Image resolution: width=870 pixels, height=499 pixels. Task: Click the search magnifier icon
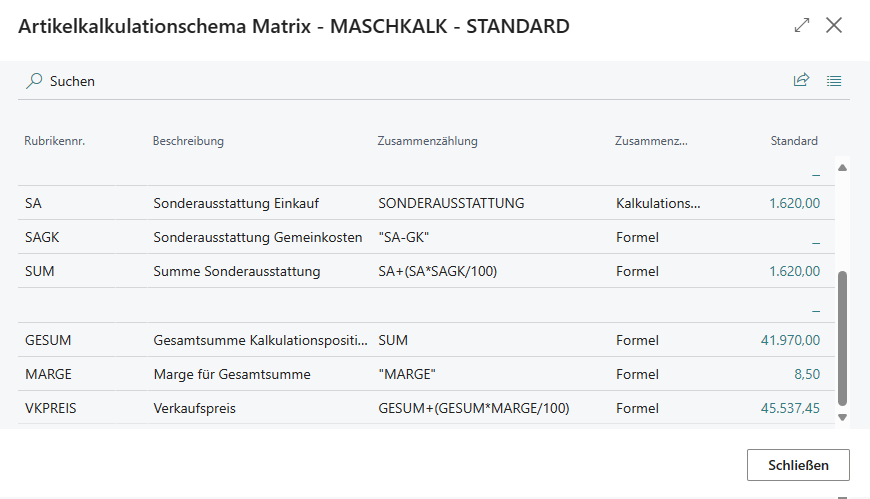tap(34, 81)
